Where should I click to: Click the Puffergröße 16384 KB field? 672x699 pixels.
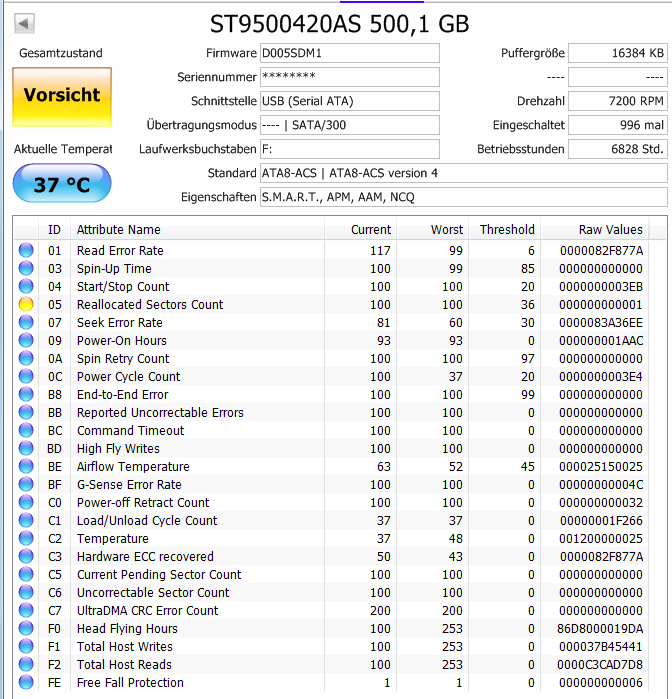coord(618,53)
